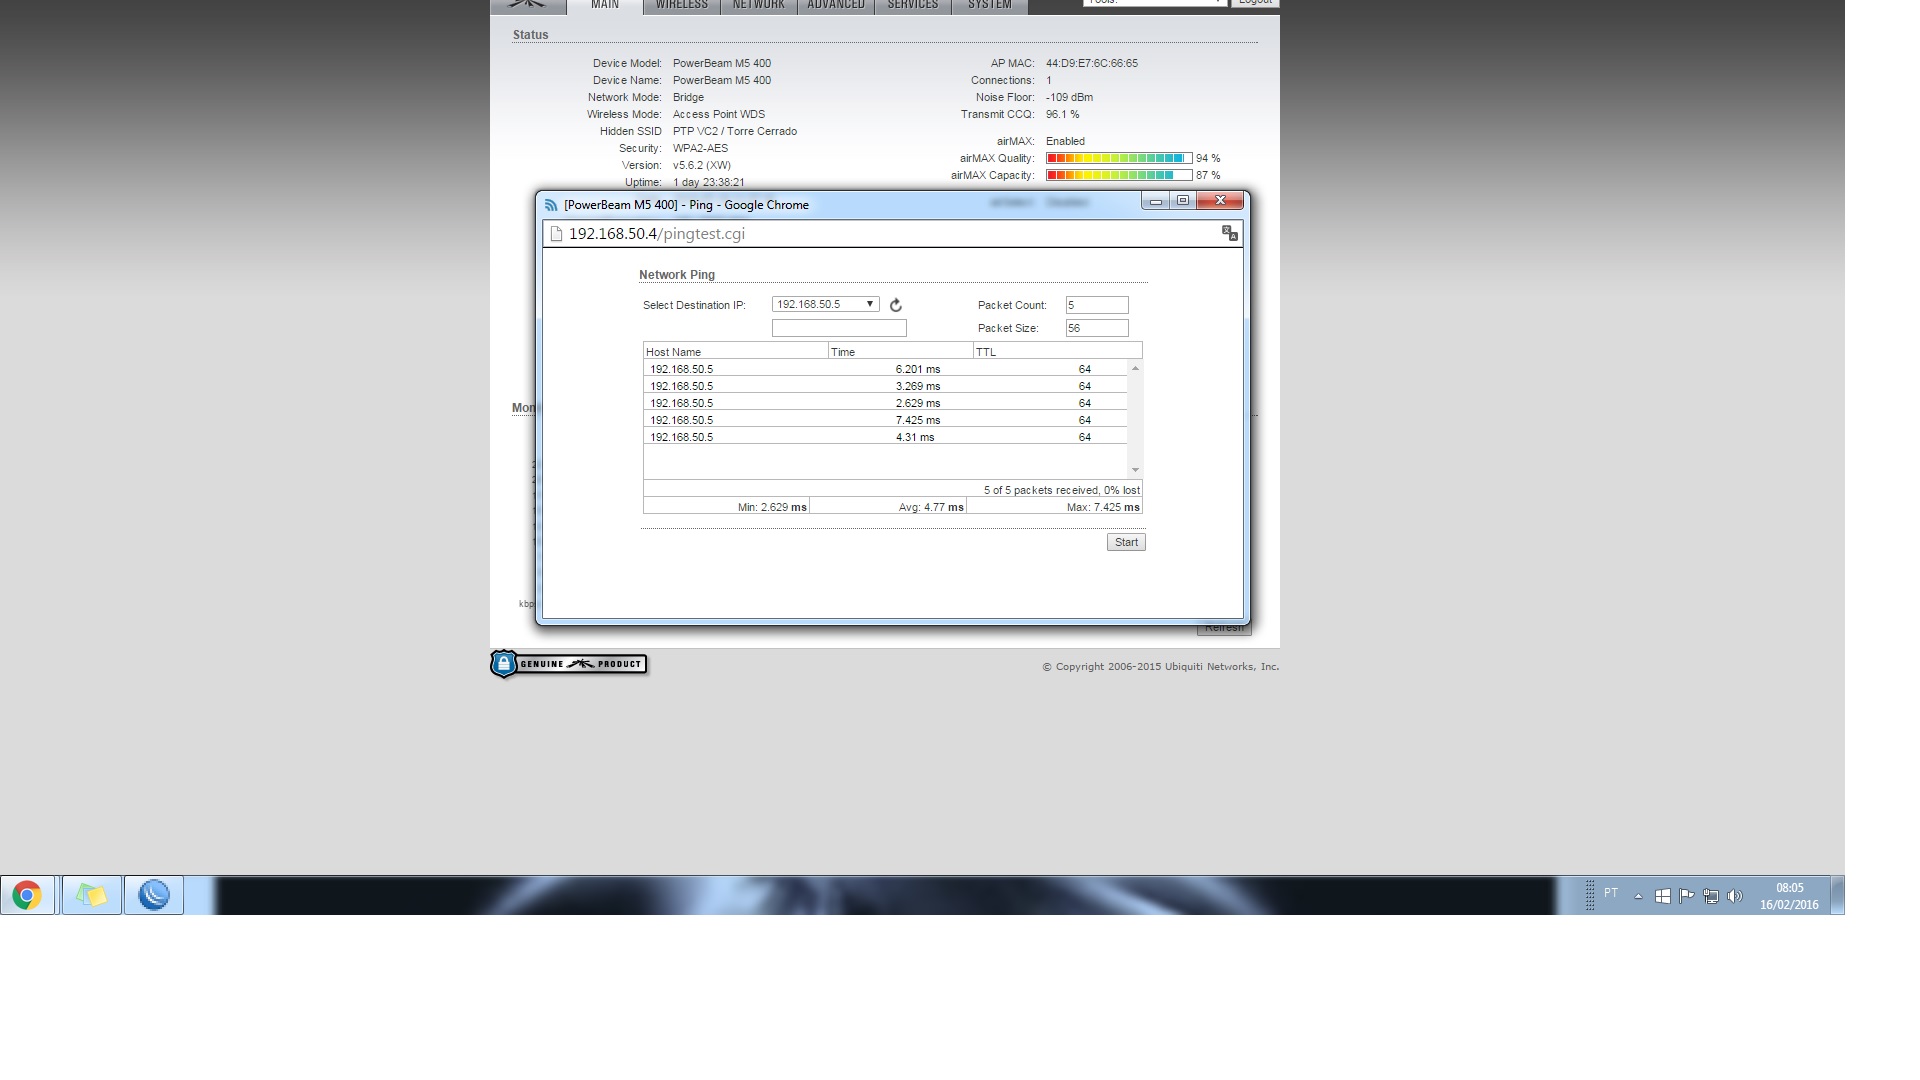Click the Packet Count input field
Viewport: 1920px width, 1080px height.
coord(1096,305)
